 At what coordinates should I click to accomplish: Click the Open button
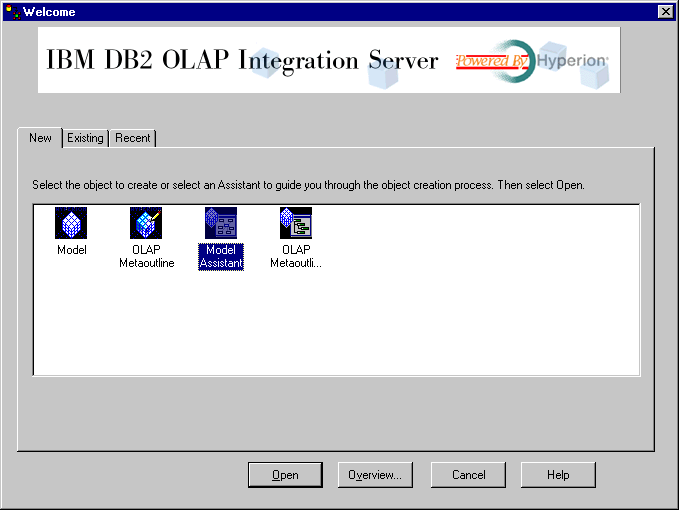pos(285,475)
